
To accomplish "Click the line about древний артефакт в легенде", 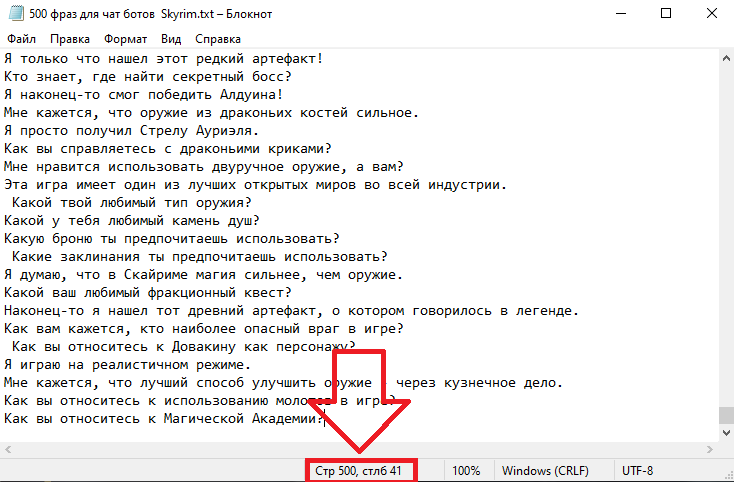I will (292, 311).
